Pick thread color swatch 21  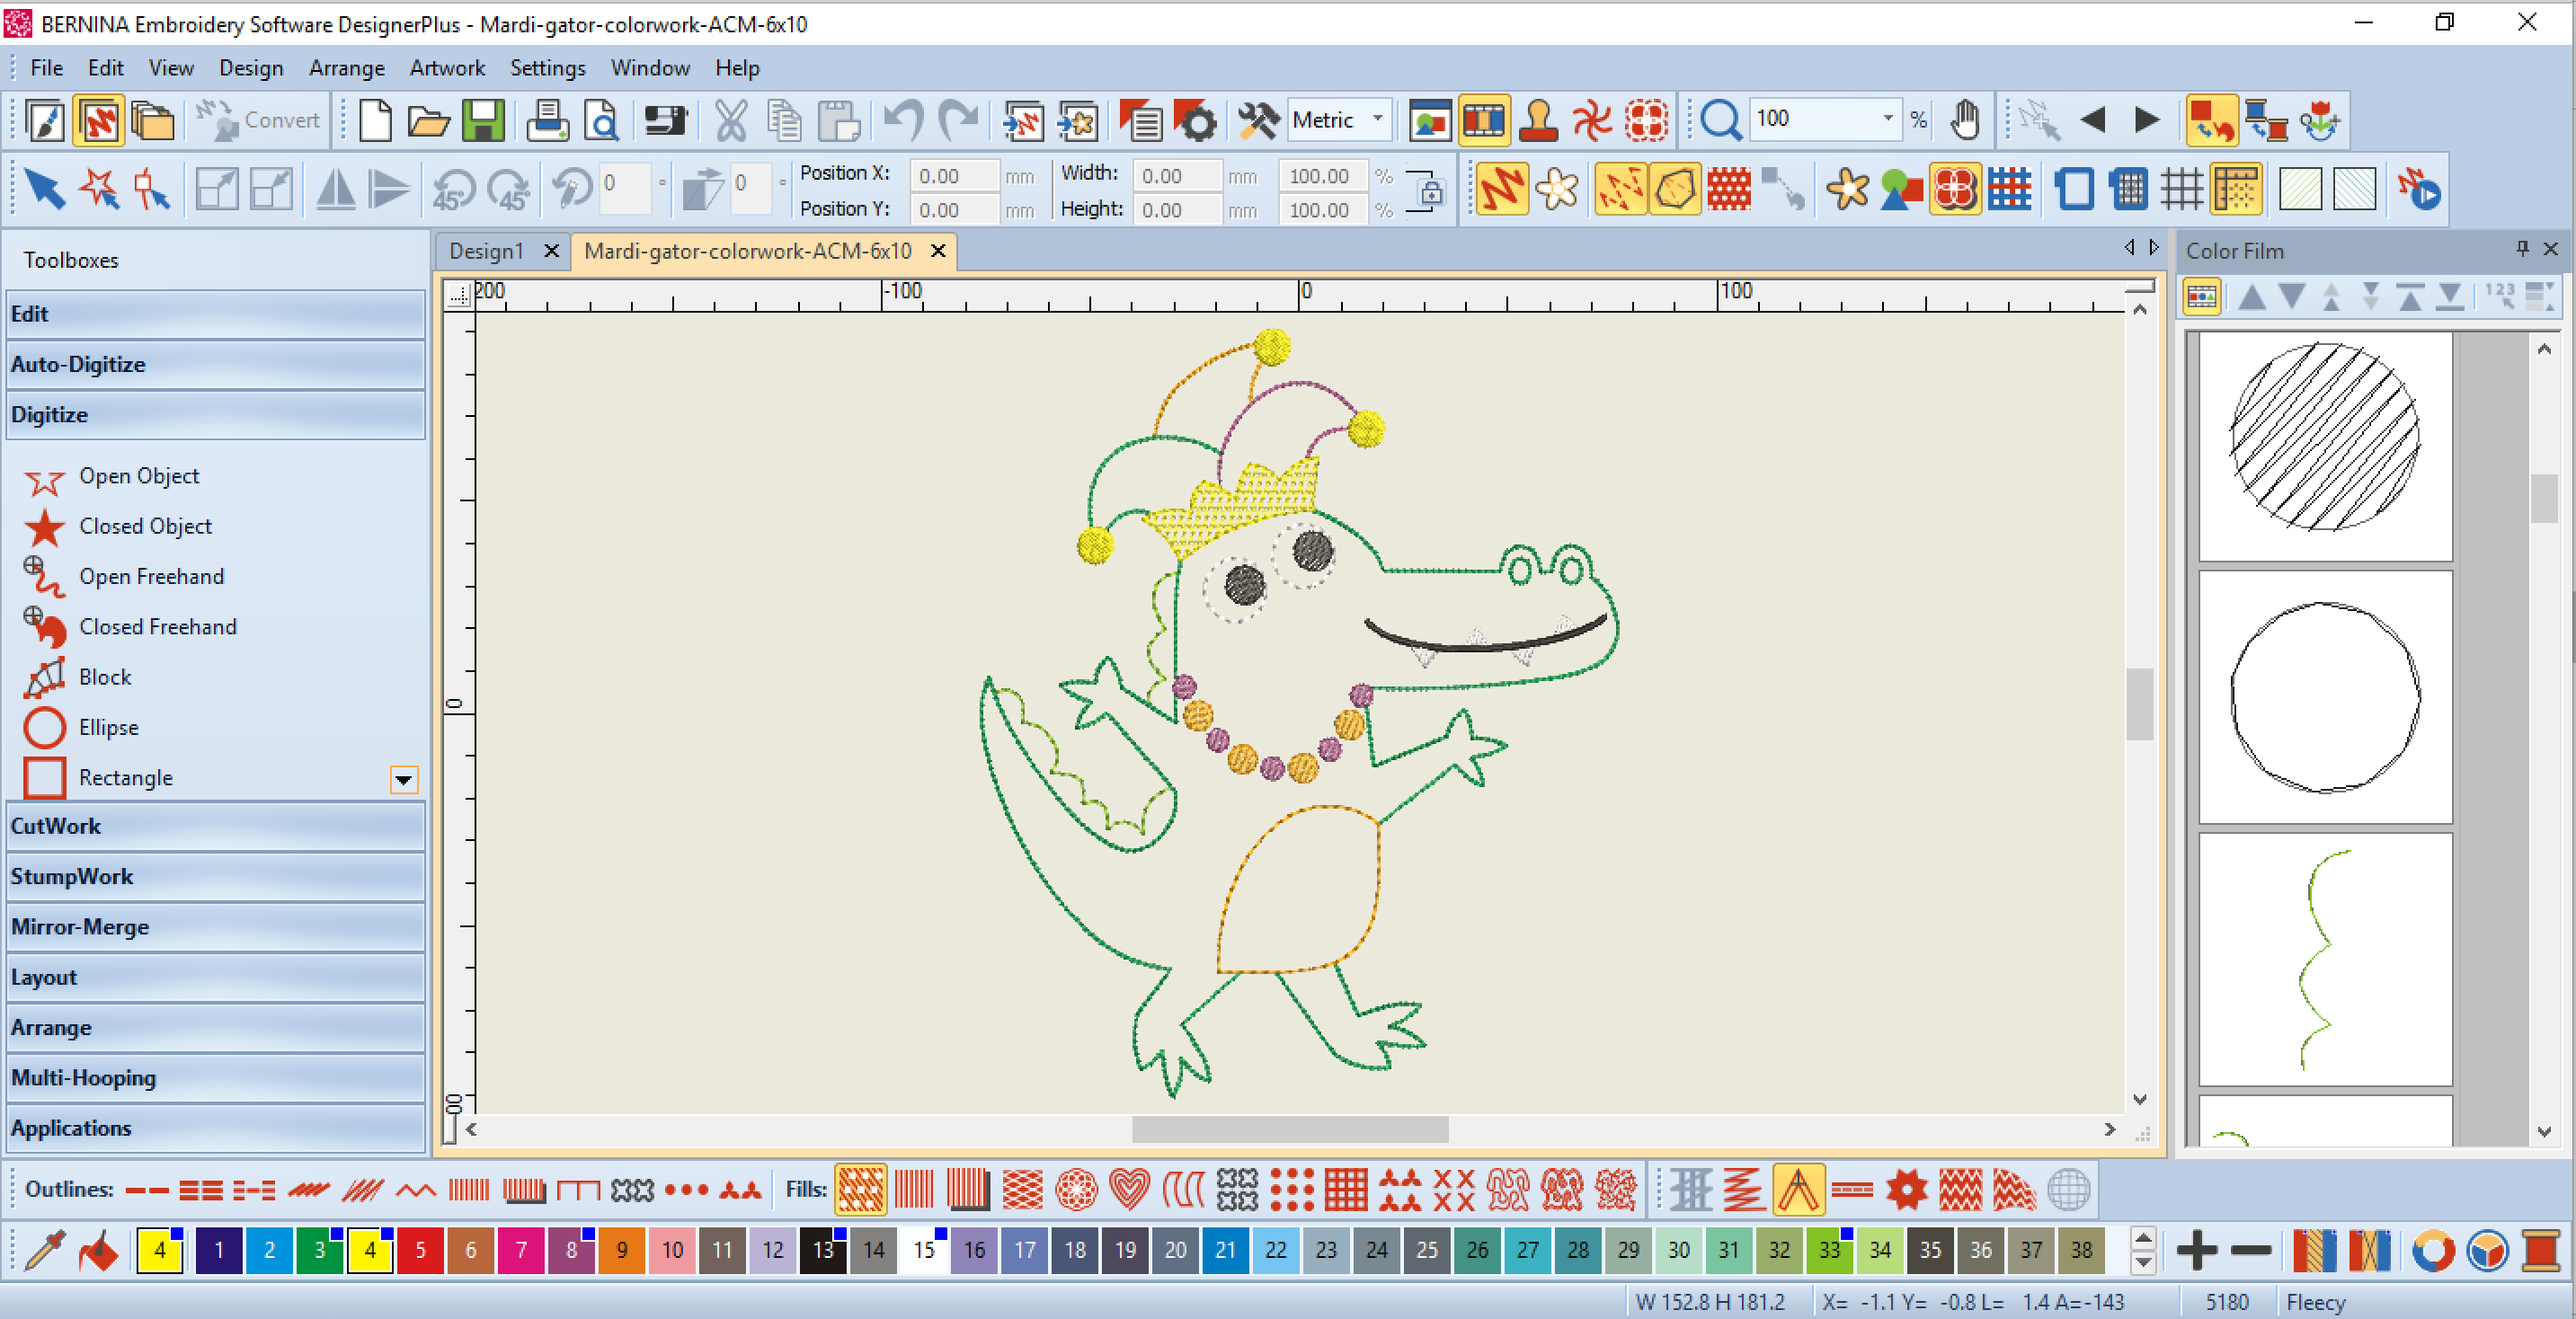click(x=1224, y=1250)
